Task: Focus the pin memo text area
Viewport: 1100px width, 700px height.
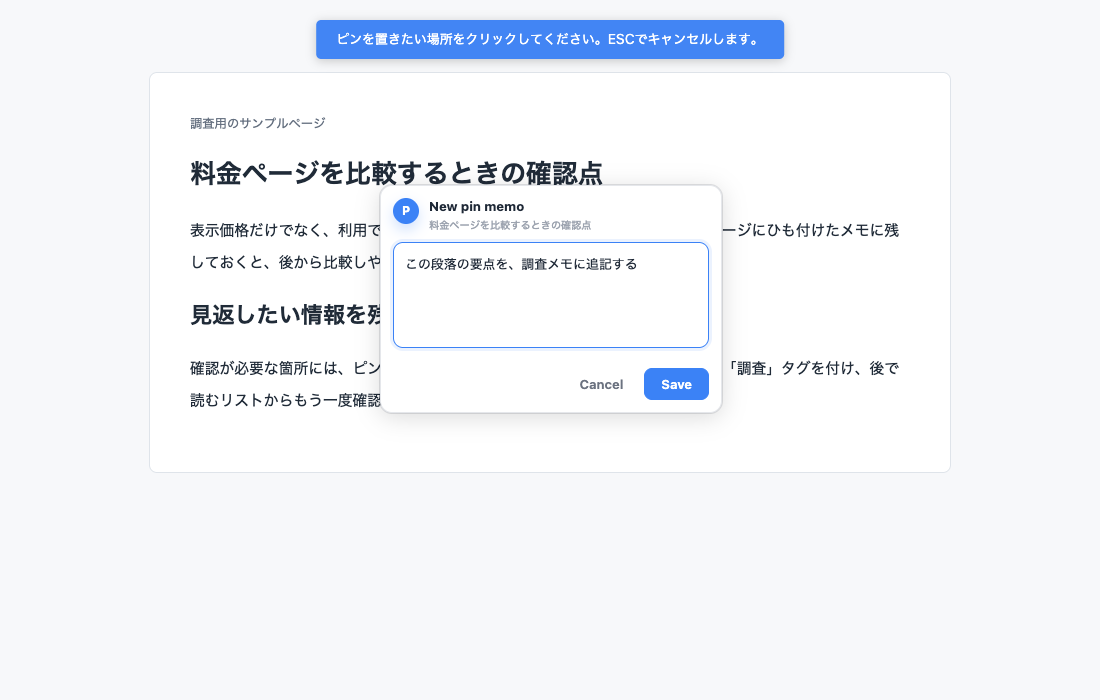Action: point(551,295)
